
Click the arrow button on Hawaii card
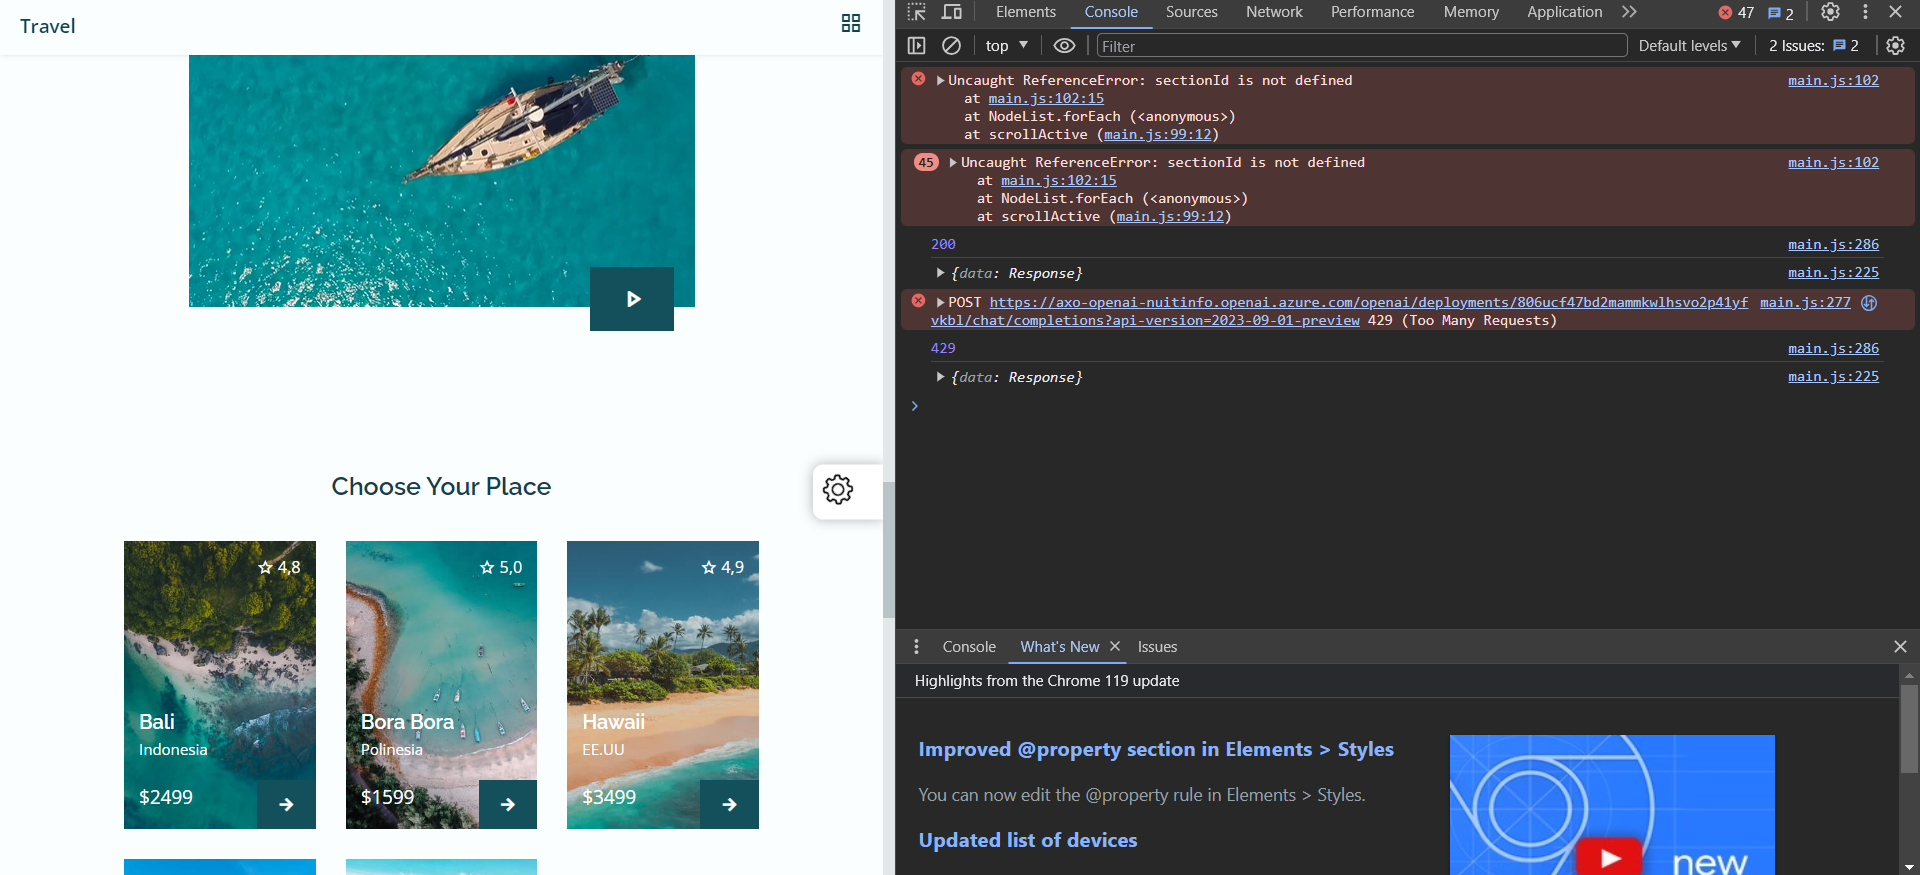click(730, 804)
